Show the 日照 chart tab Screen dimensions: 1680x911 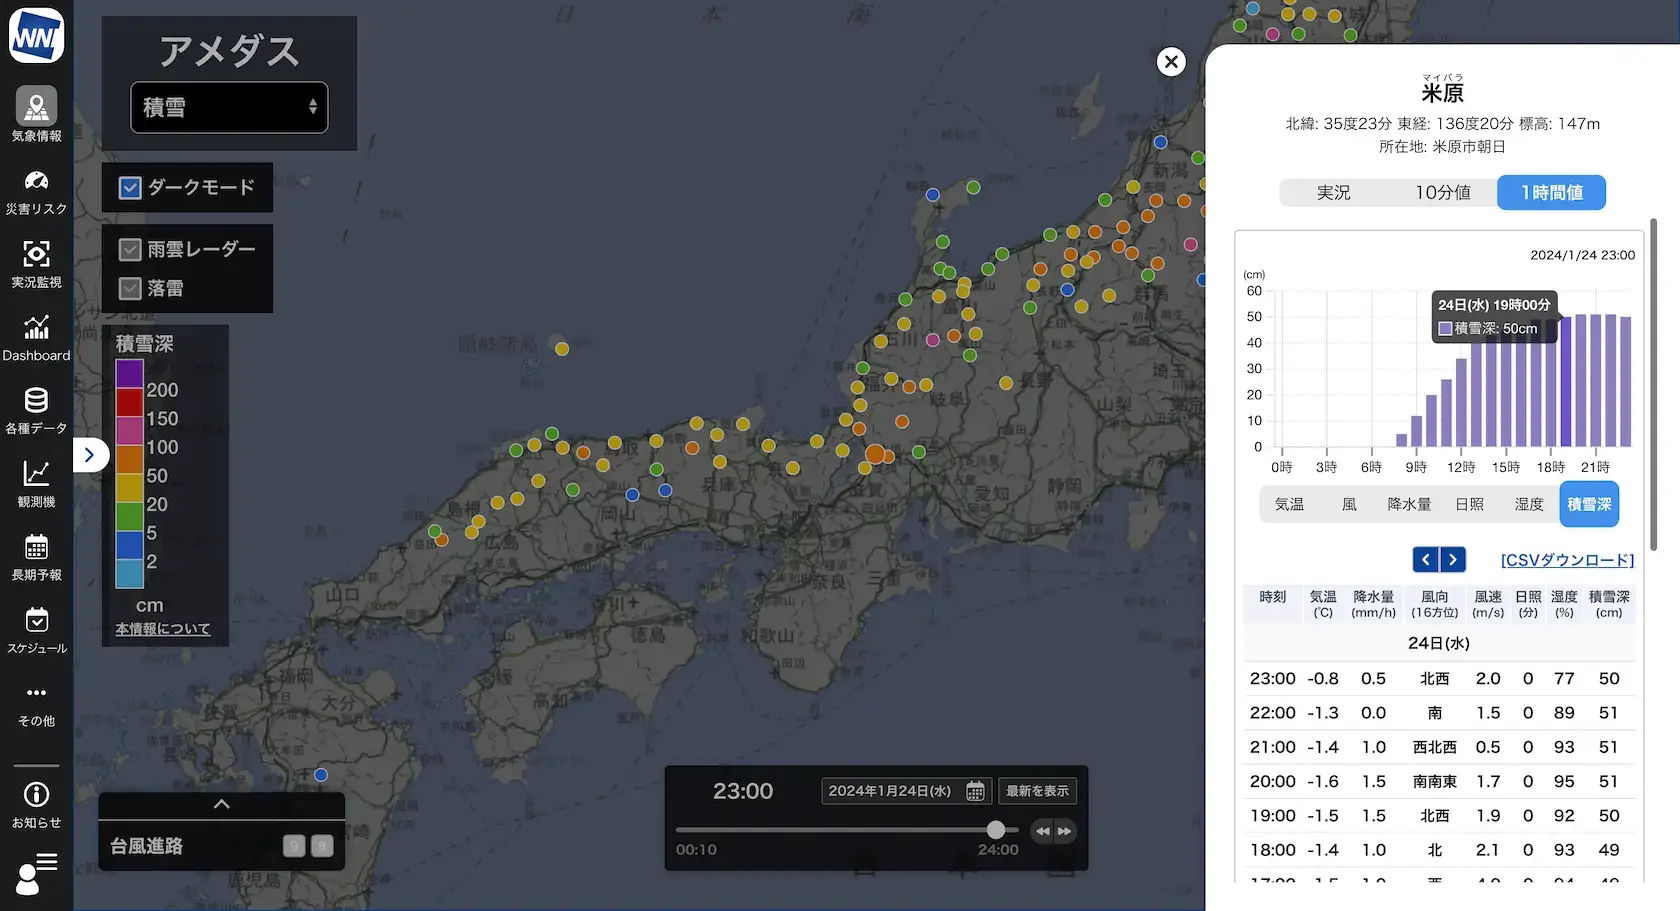click(1469, 504)
